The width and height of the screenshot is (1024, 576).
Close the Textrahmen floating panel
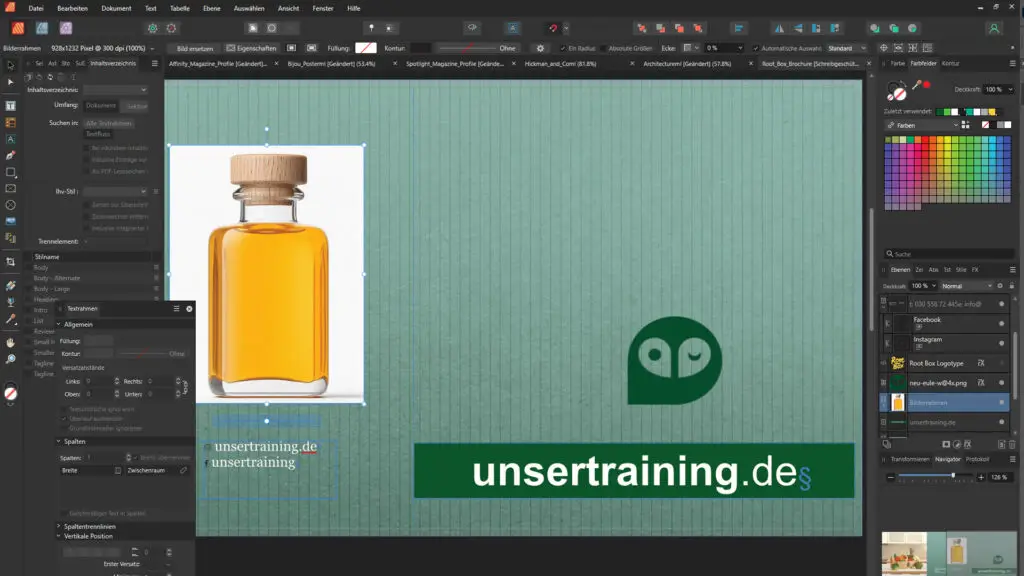point(189,309)
